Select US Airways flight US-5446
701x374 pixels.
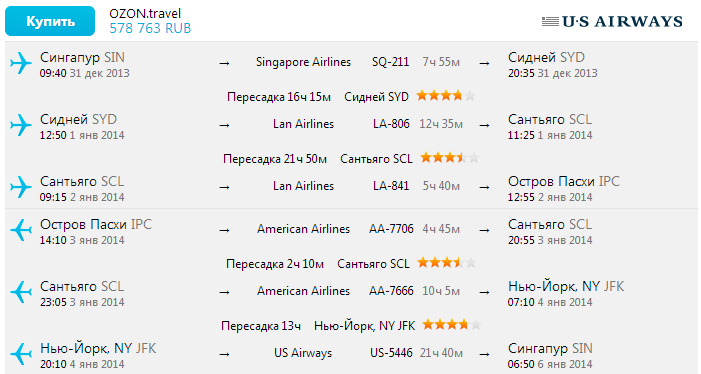(391, 353)
